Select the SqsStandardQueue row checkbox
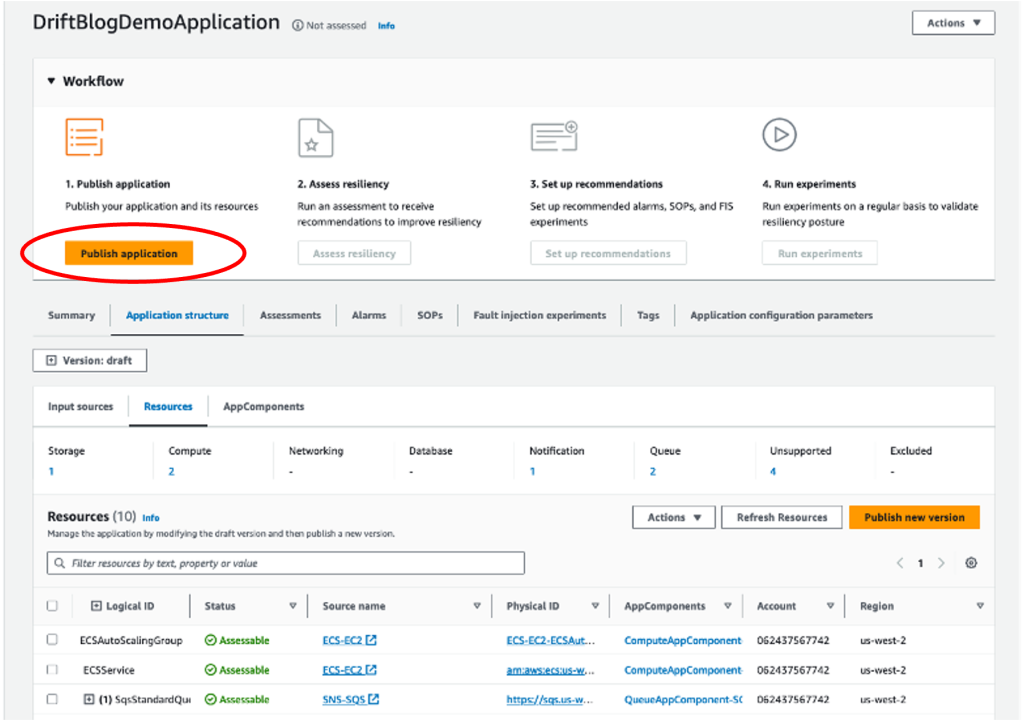 52,699
